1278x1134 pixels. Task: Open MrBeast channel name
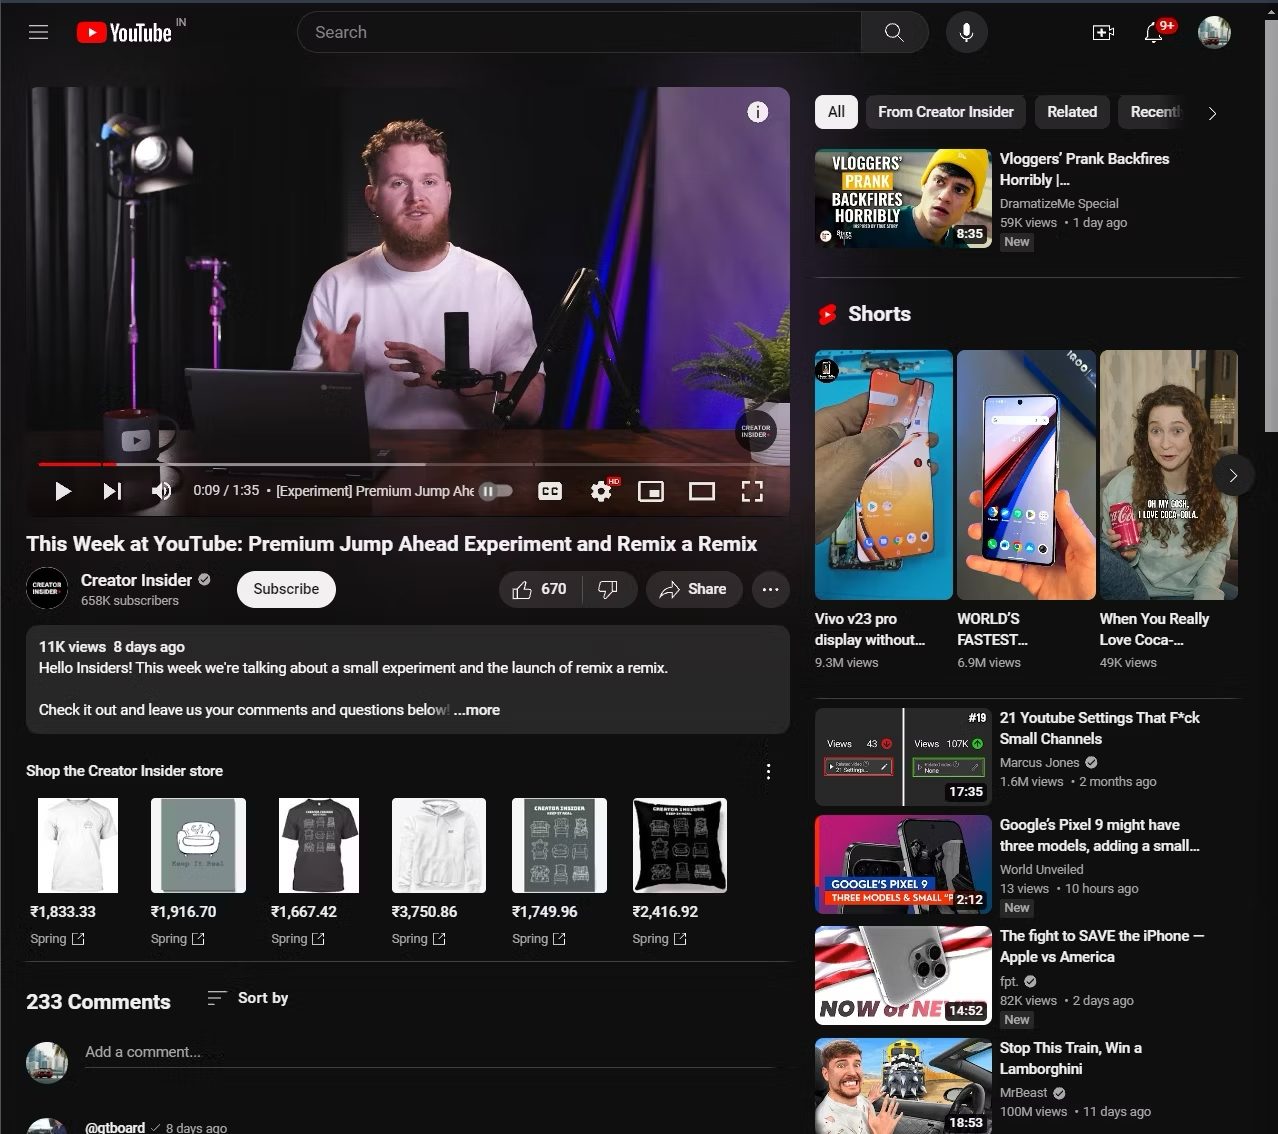tap(1024, 1093)
